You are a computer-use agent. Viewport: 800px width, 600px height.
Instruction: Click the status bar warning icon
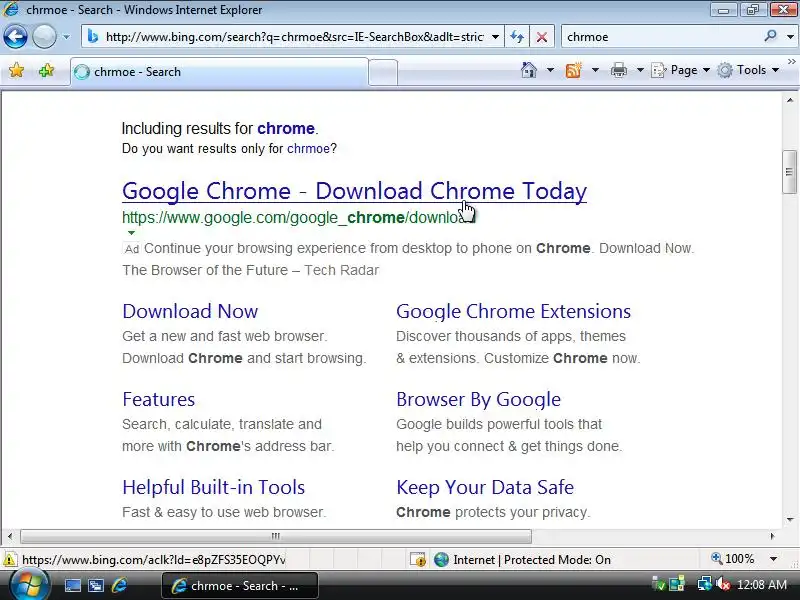(x=9, y=560)
